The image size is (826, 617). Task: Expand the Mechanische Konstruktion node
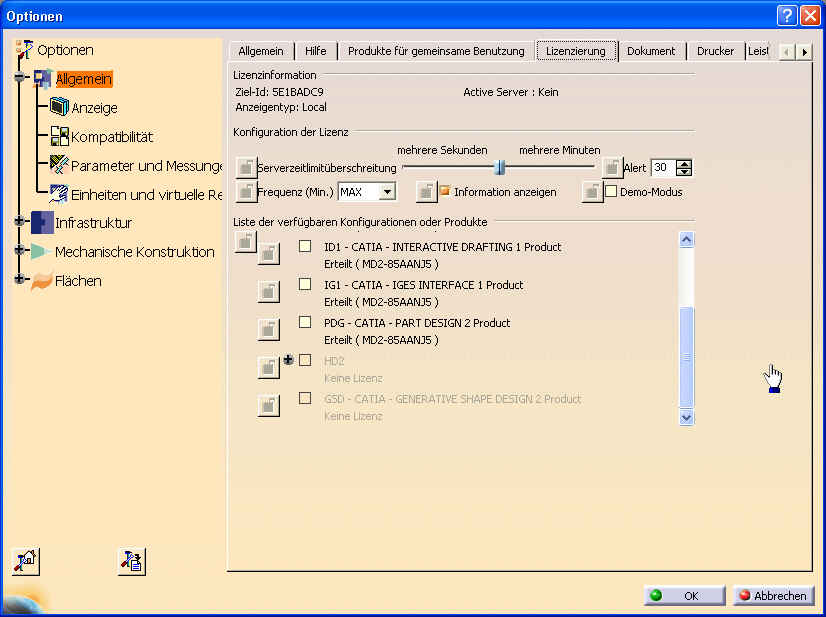(20, 250)
